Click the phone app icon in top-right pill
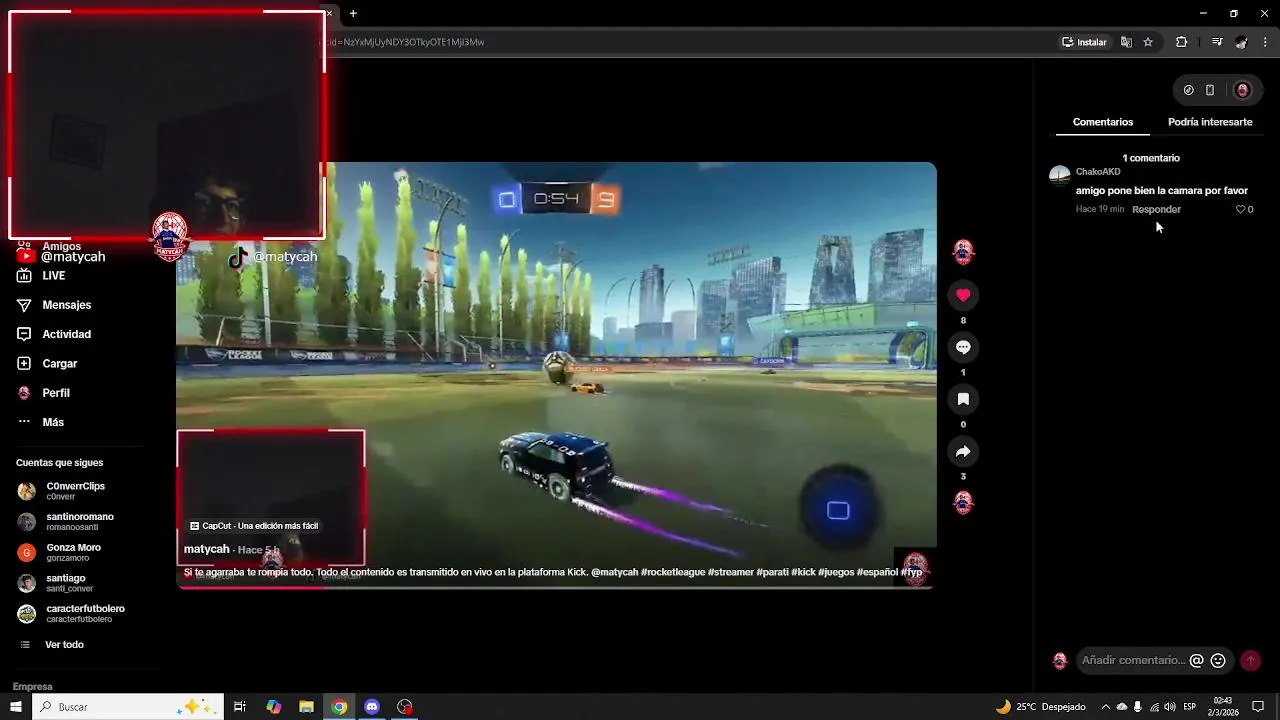 coord(1210,90)
